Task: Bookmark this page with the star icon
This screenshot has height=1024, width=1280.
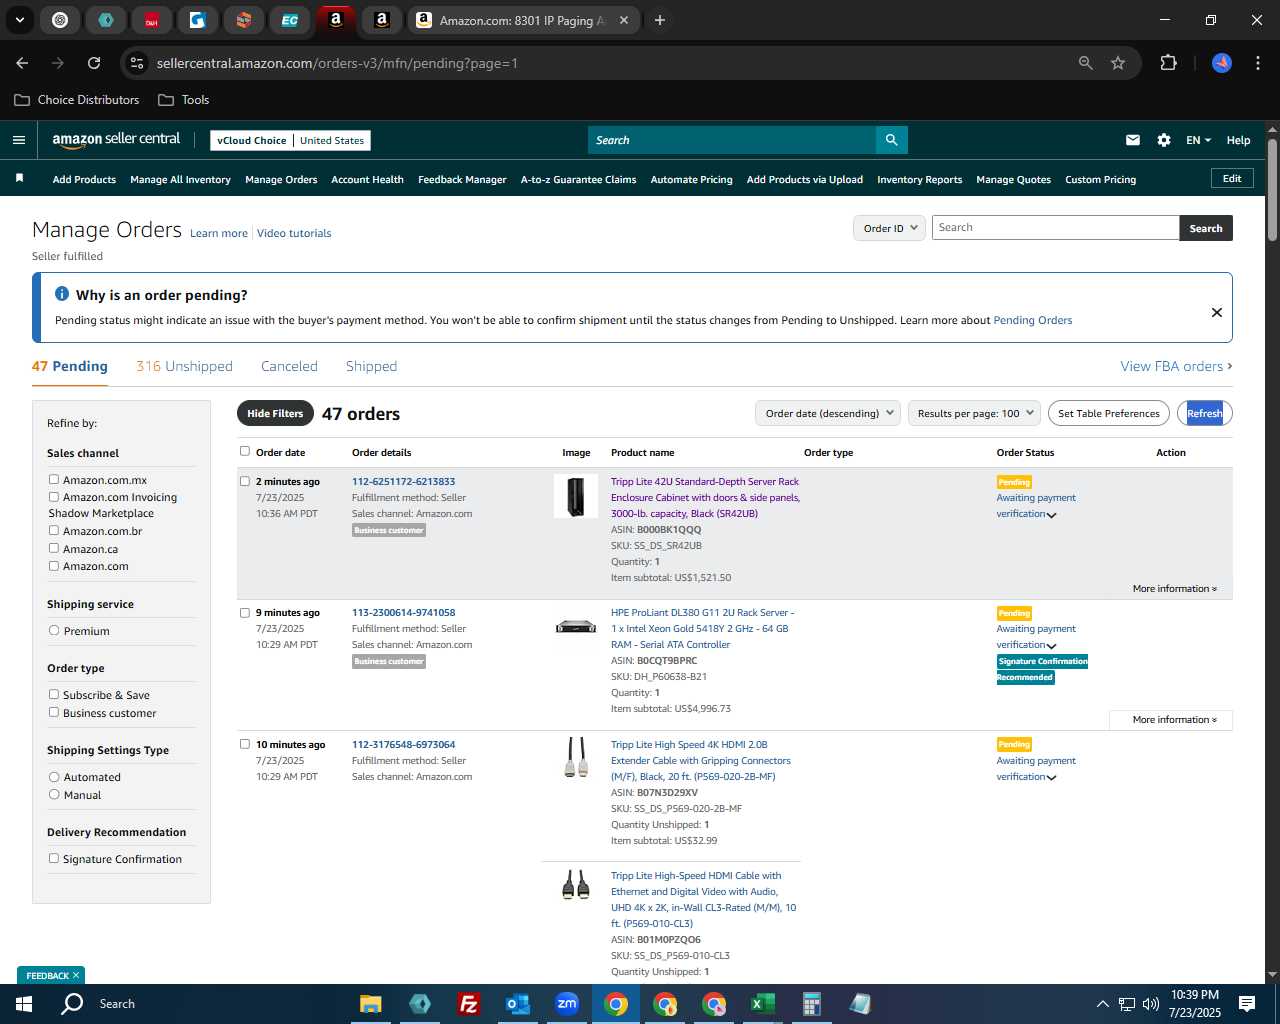Action: [x=1118, y=63]
